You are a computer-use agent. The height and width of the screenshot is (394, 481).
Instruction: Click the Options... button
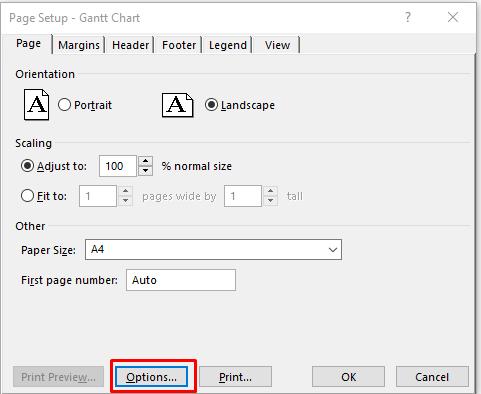pos(151,377)
